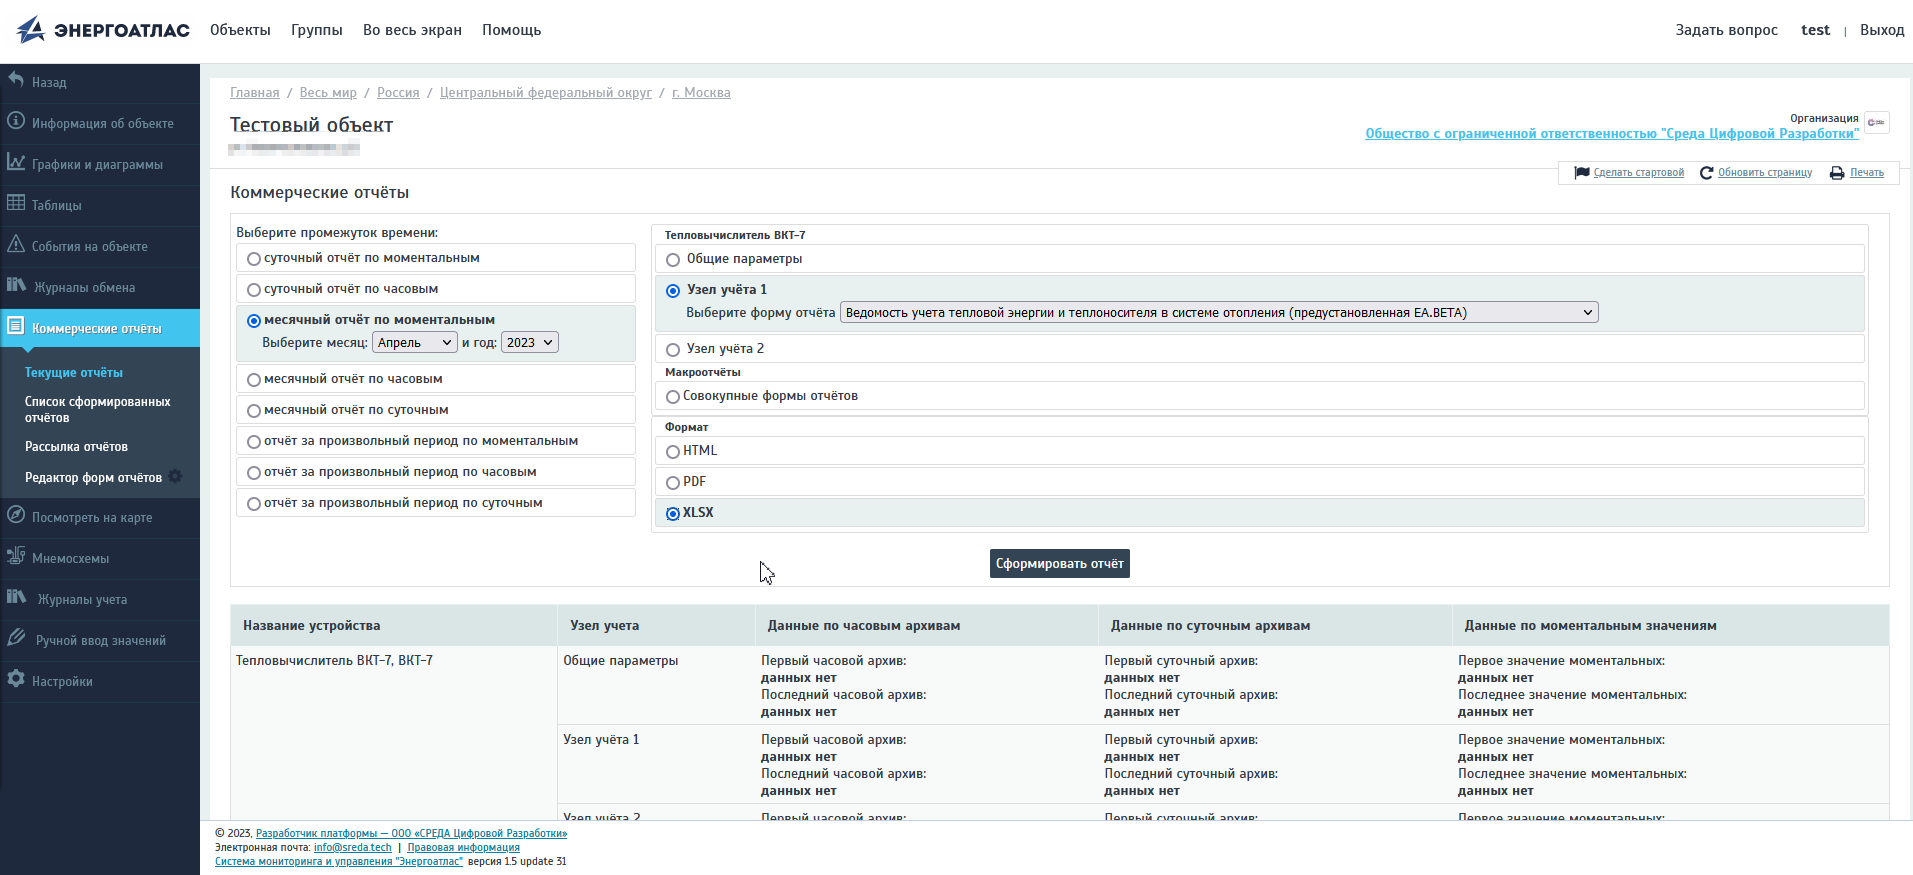Click the Назад back arrow icon
Image resolution: width=1913 pixels, height=875 pixels.
[x=16, y=80]
